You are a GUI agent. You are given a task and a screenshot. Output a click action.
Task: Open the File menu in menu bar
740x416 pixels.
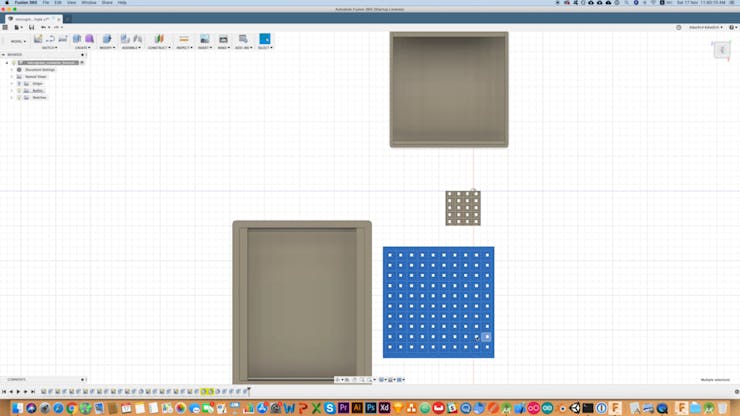(x=46, y=3)
